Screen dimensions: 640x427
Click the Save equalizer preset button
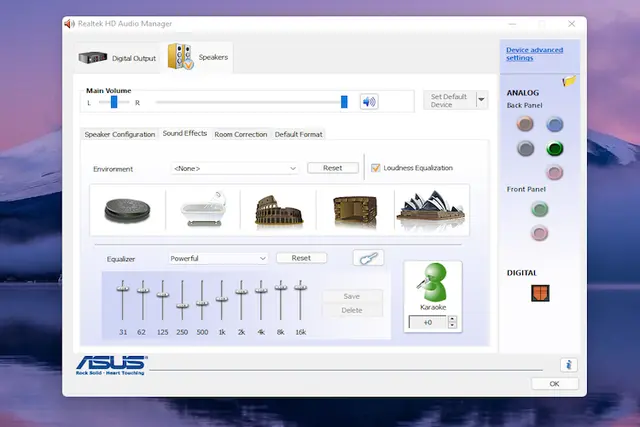[x=352, y=296]
